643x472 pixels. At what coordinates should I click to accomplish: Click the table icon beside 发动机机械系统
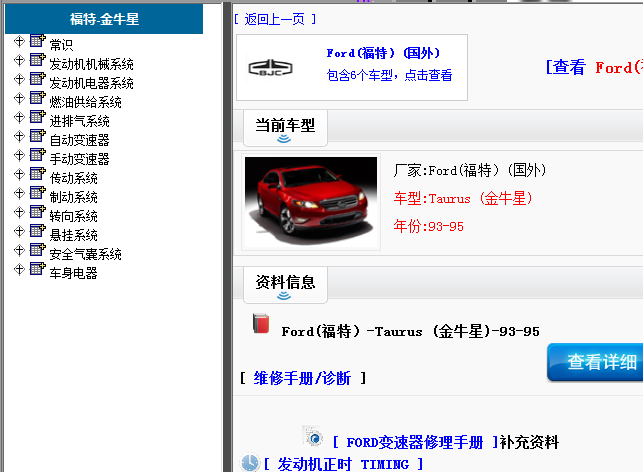point(38,59)
